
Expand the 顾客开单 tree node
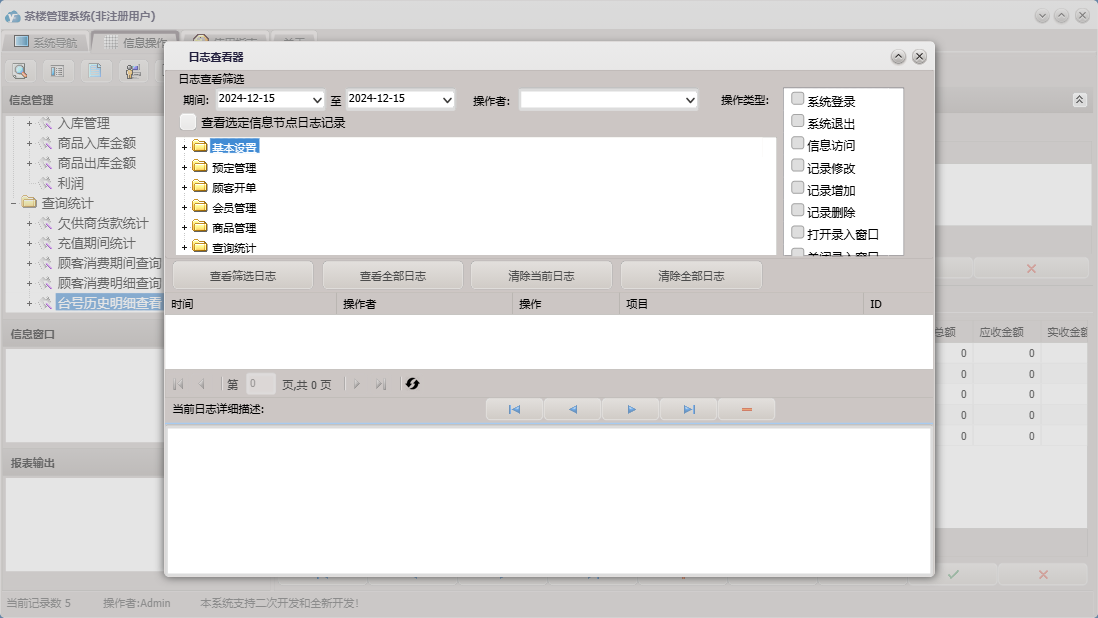tap(184, 187)
